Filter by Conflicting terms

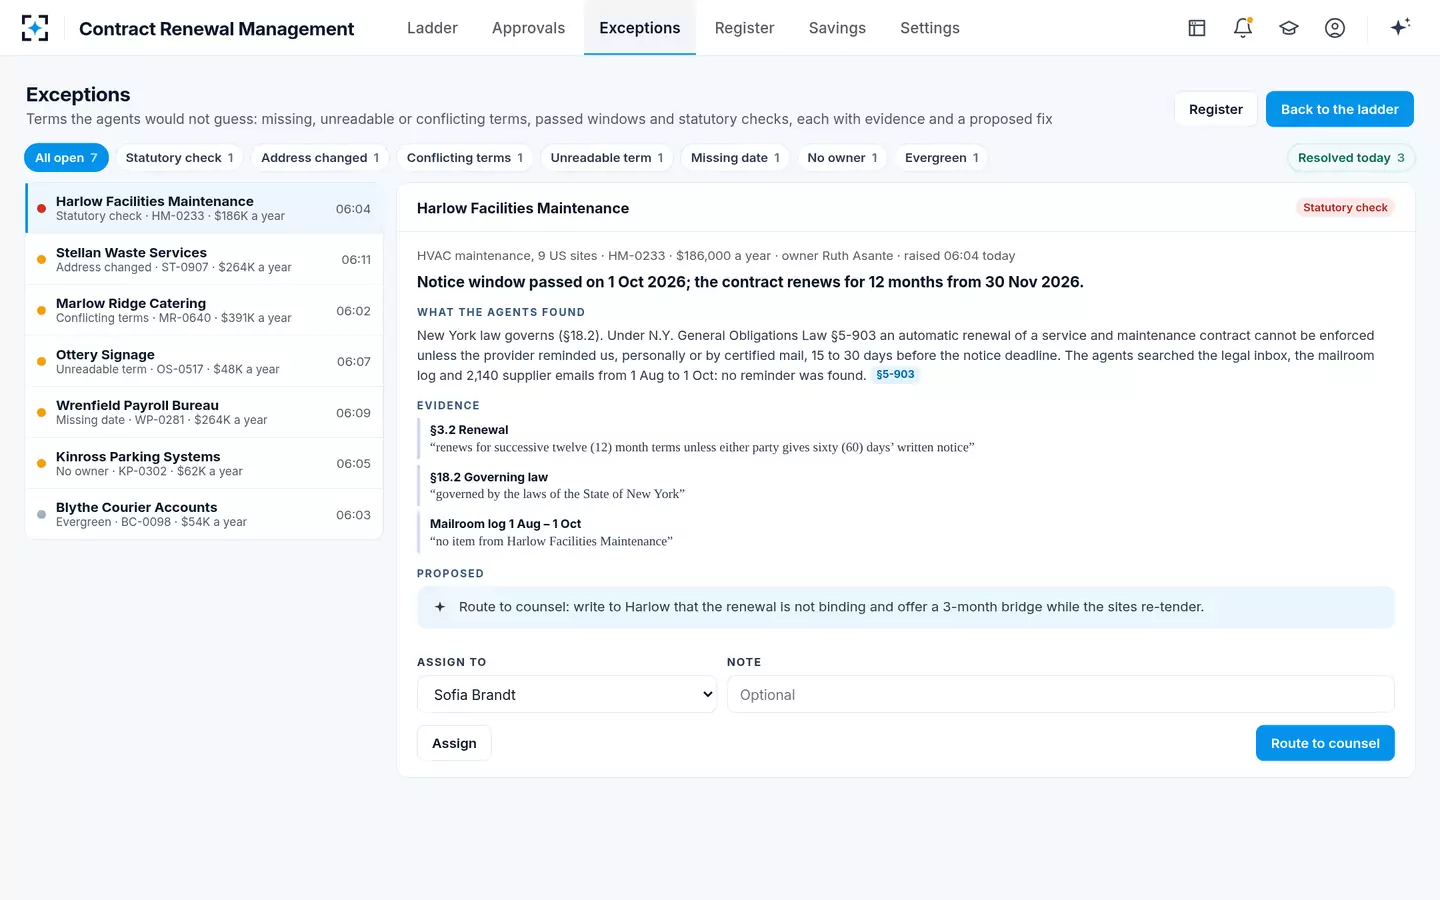465,158
